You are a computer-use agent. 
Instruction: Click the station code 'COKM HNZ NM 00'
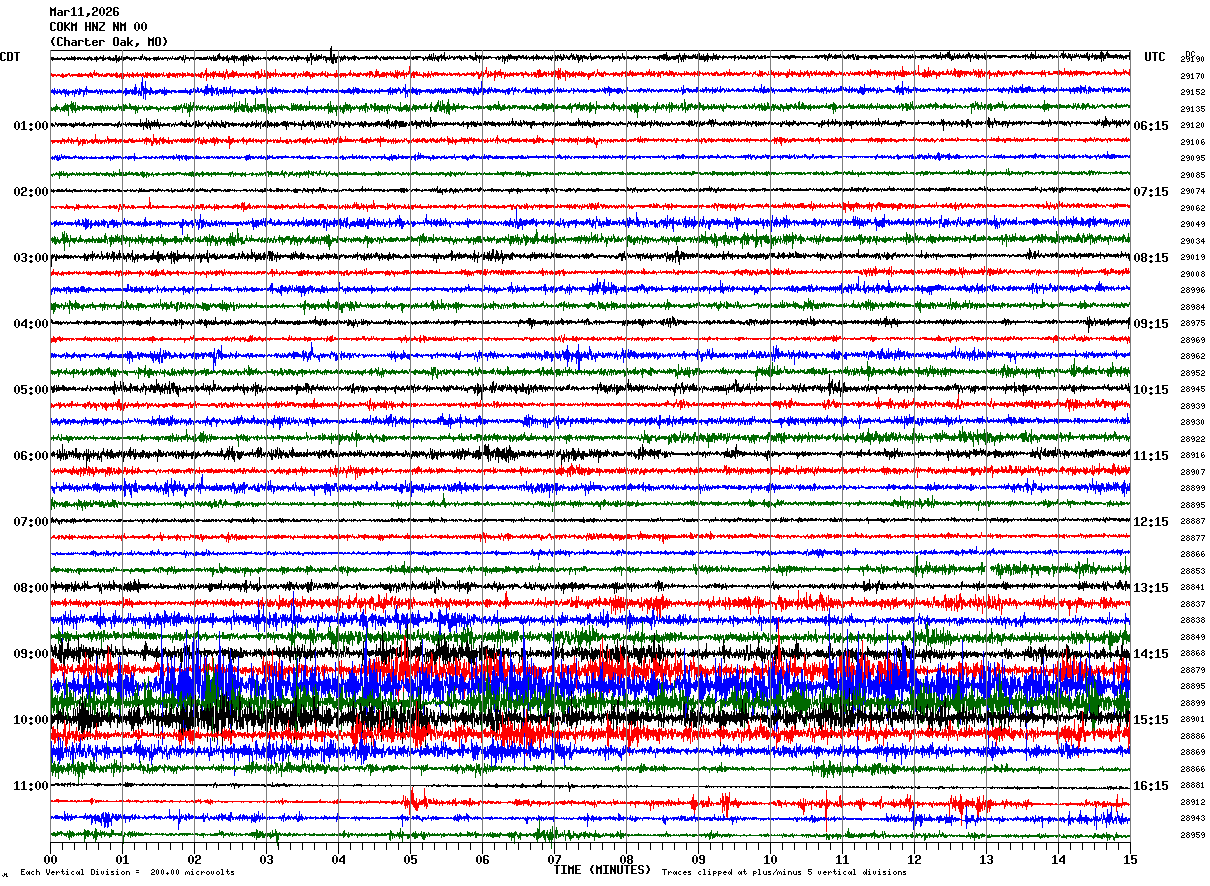coord(98,27)
